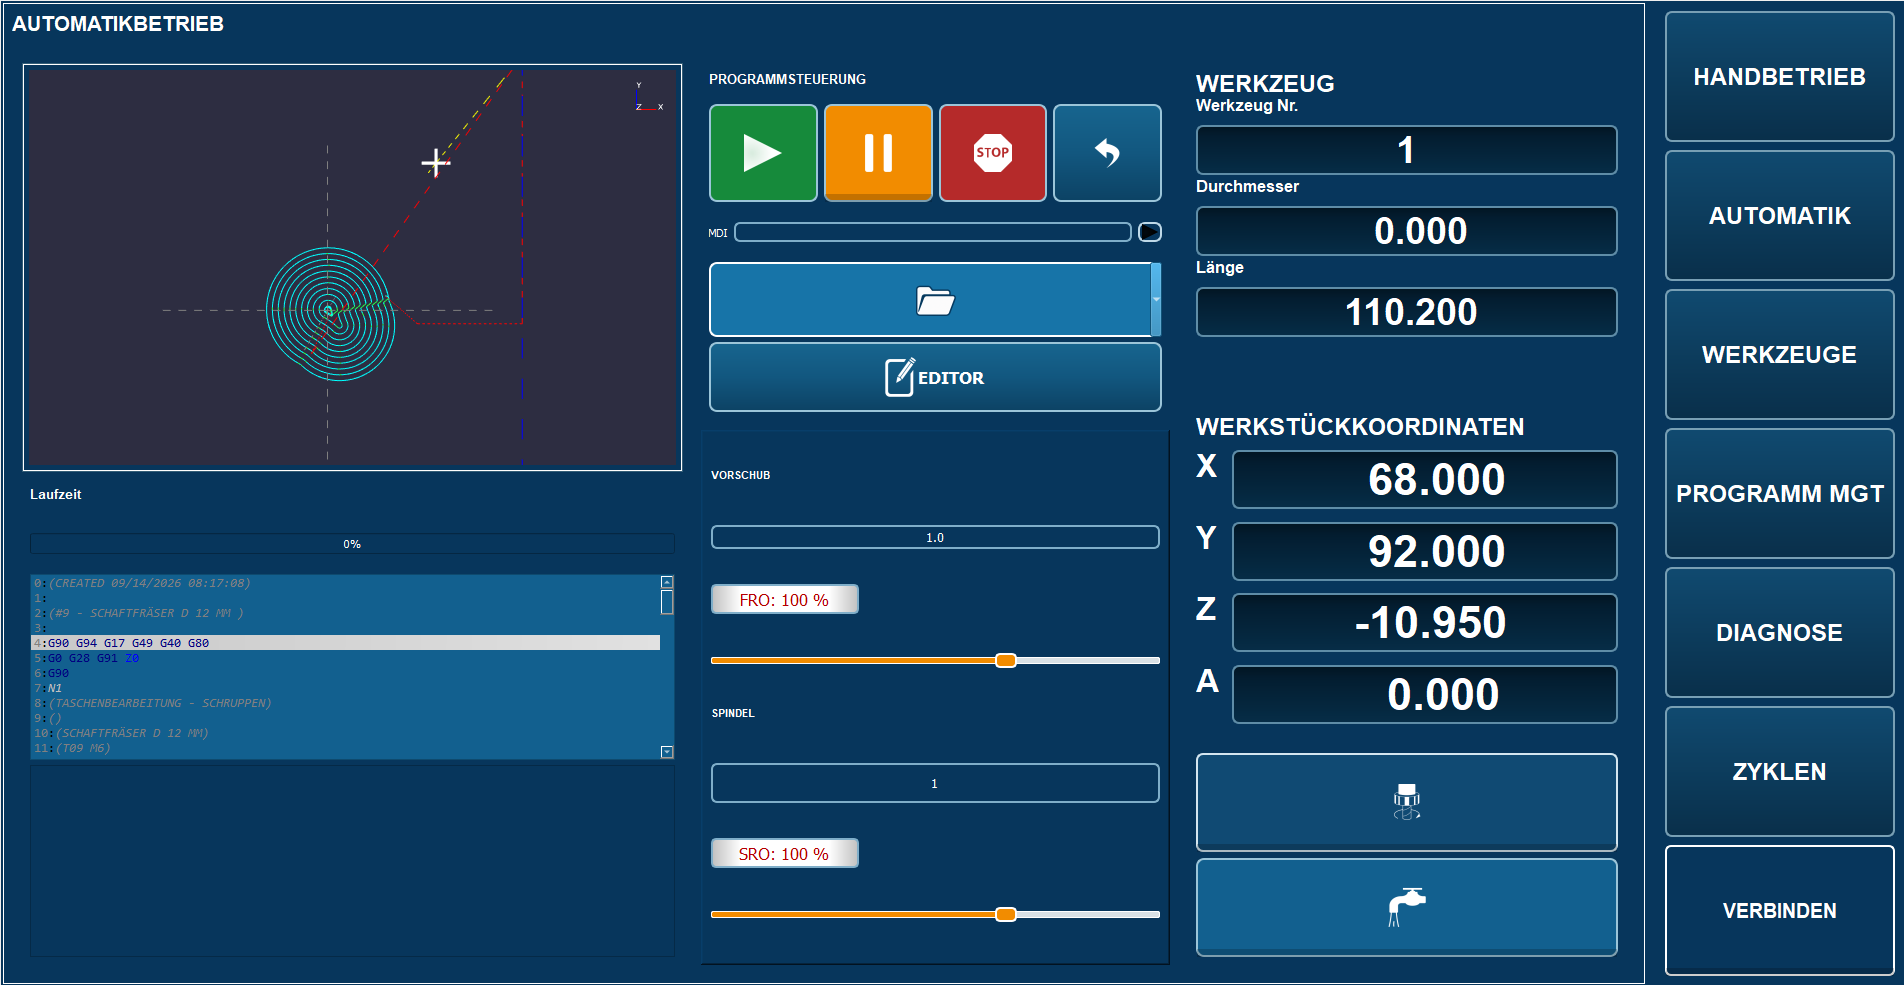Click the G-code list scroll-up arrow
The height and width of the screenshot is (985, 1904).
coord(667,582)
